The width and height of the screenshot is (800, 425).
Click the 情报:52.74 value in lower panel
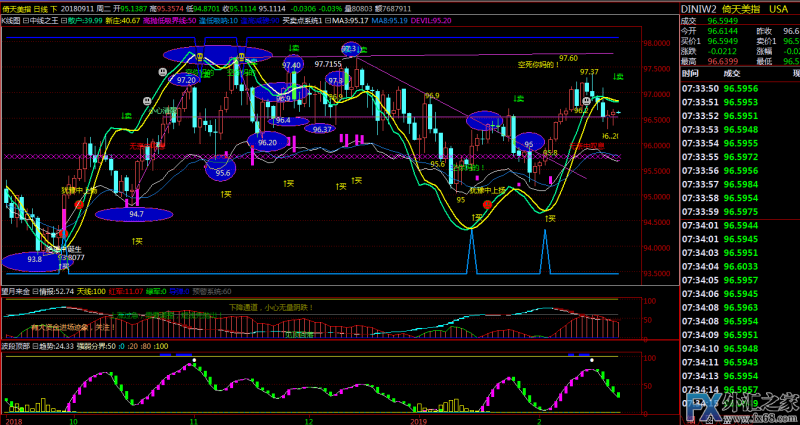point(56,291)
